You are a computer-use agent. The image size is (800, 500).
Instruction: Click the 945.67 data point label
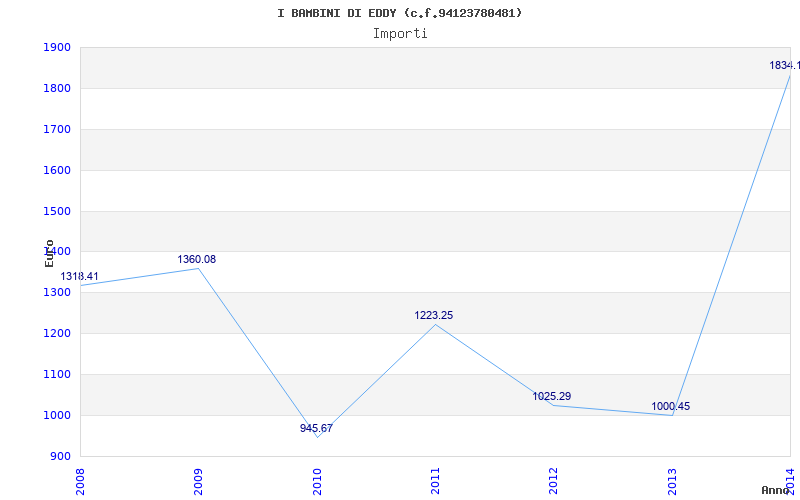[316, 429]
